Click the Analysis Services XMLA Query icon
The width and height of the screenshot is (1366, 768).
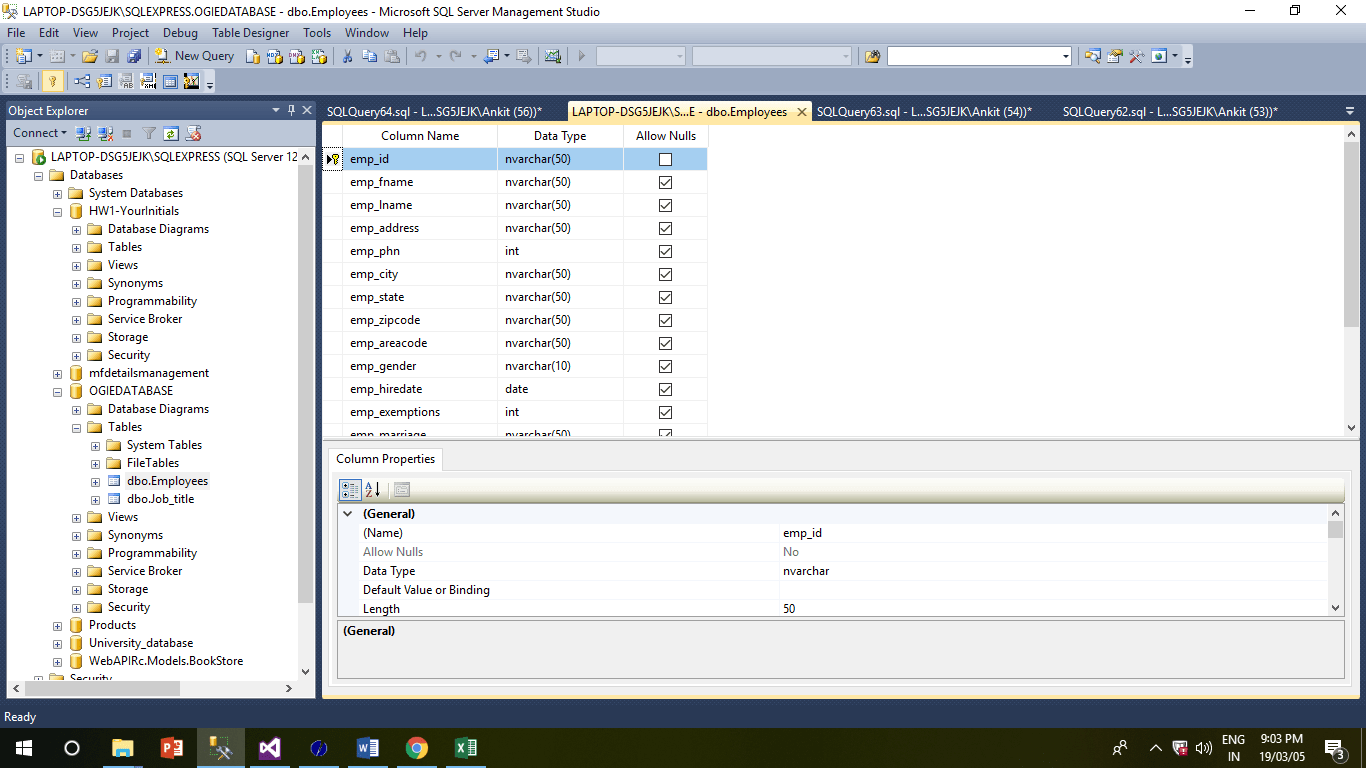pos(318,56)
